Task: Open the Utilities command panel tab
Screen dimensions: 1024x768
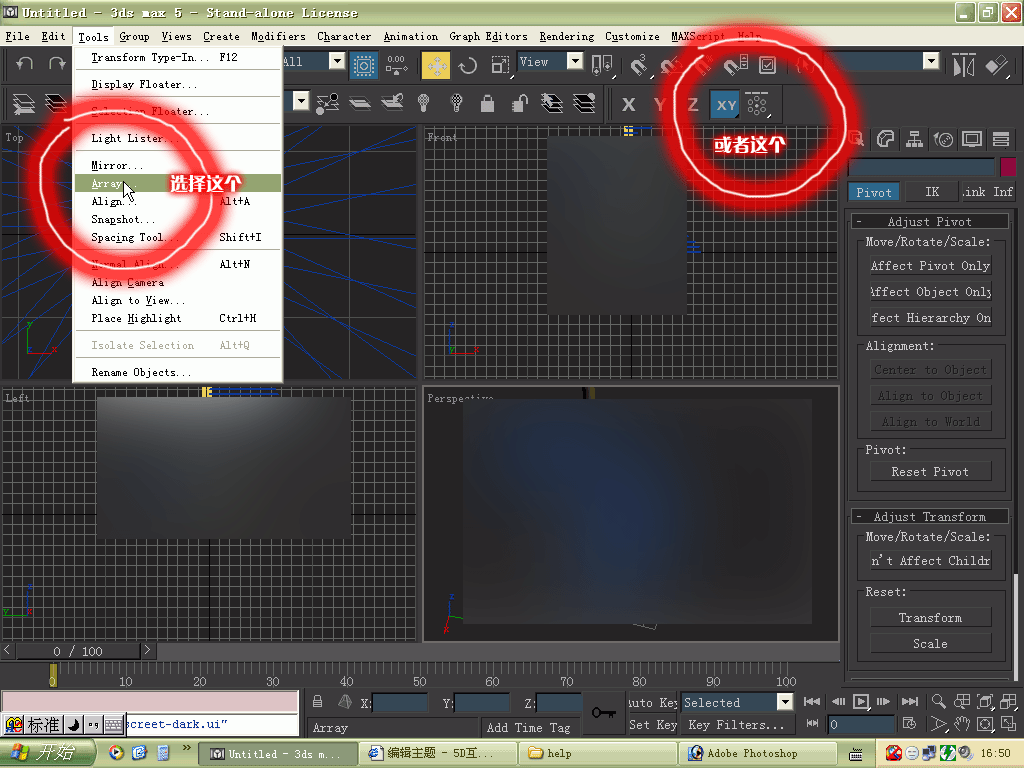Action: [1000, 138]
